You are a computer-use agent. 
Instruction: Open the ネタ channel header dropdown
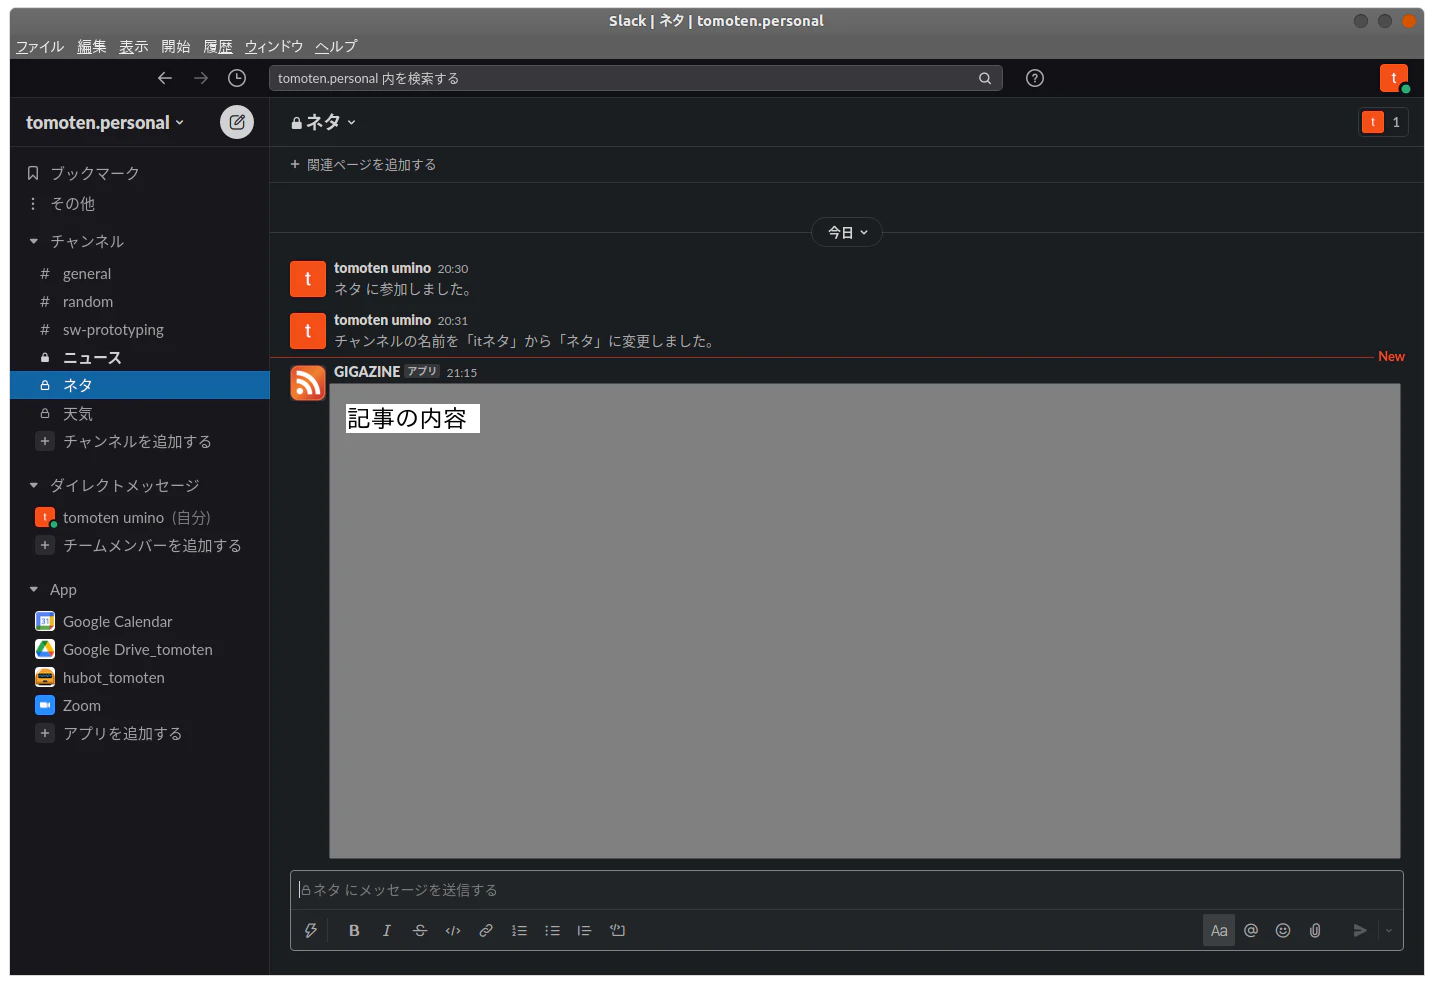pyautogui.click(x=323, y=122)
